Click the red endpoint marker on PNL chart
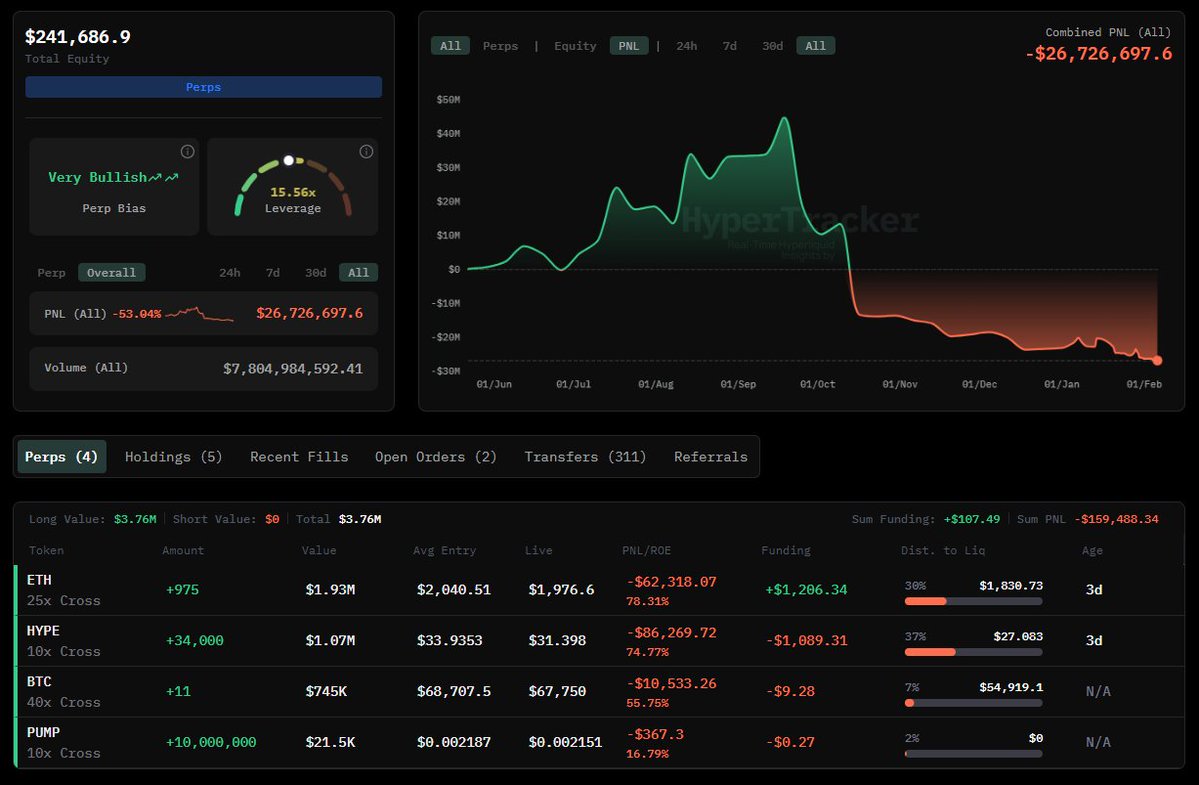1199x785 pixels. tap(1157, 360)
